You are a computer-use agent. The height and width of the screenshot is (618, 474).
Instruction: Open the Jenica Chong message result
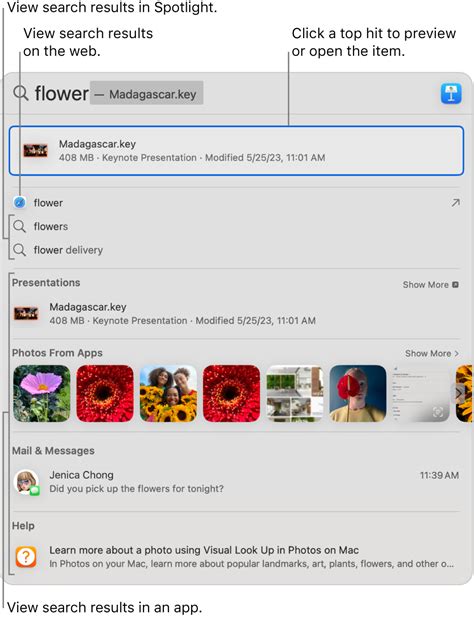coord(236,482)
